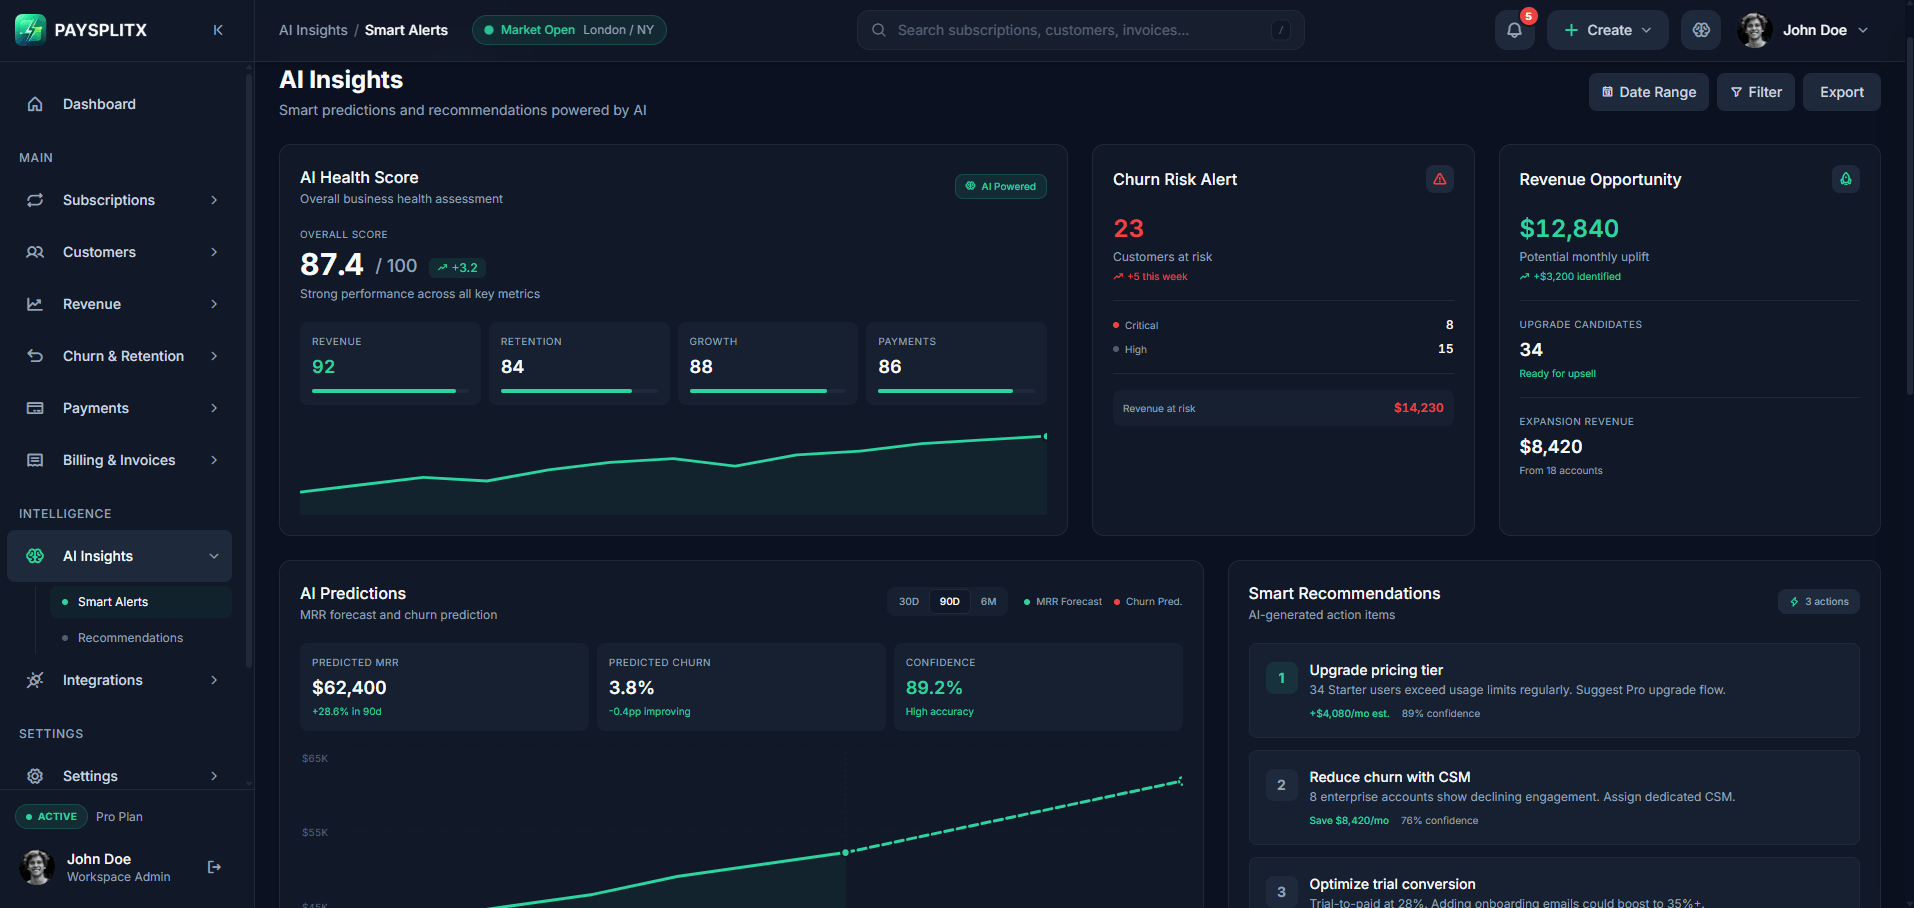Click the Market Open London / NY badge
The height and width of the screenshot is (908, 1914).
[x=569, y=30]
